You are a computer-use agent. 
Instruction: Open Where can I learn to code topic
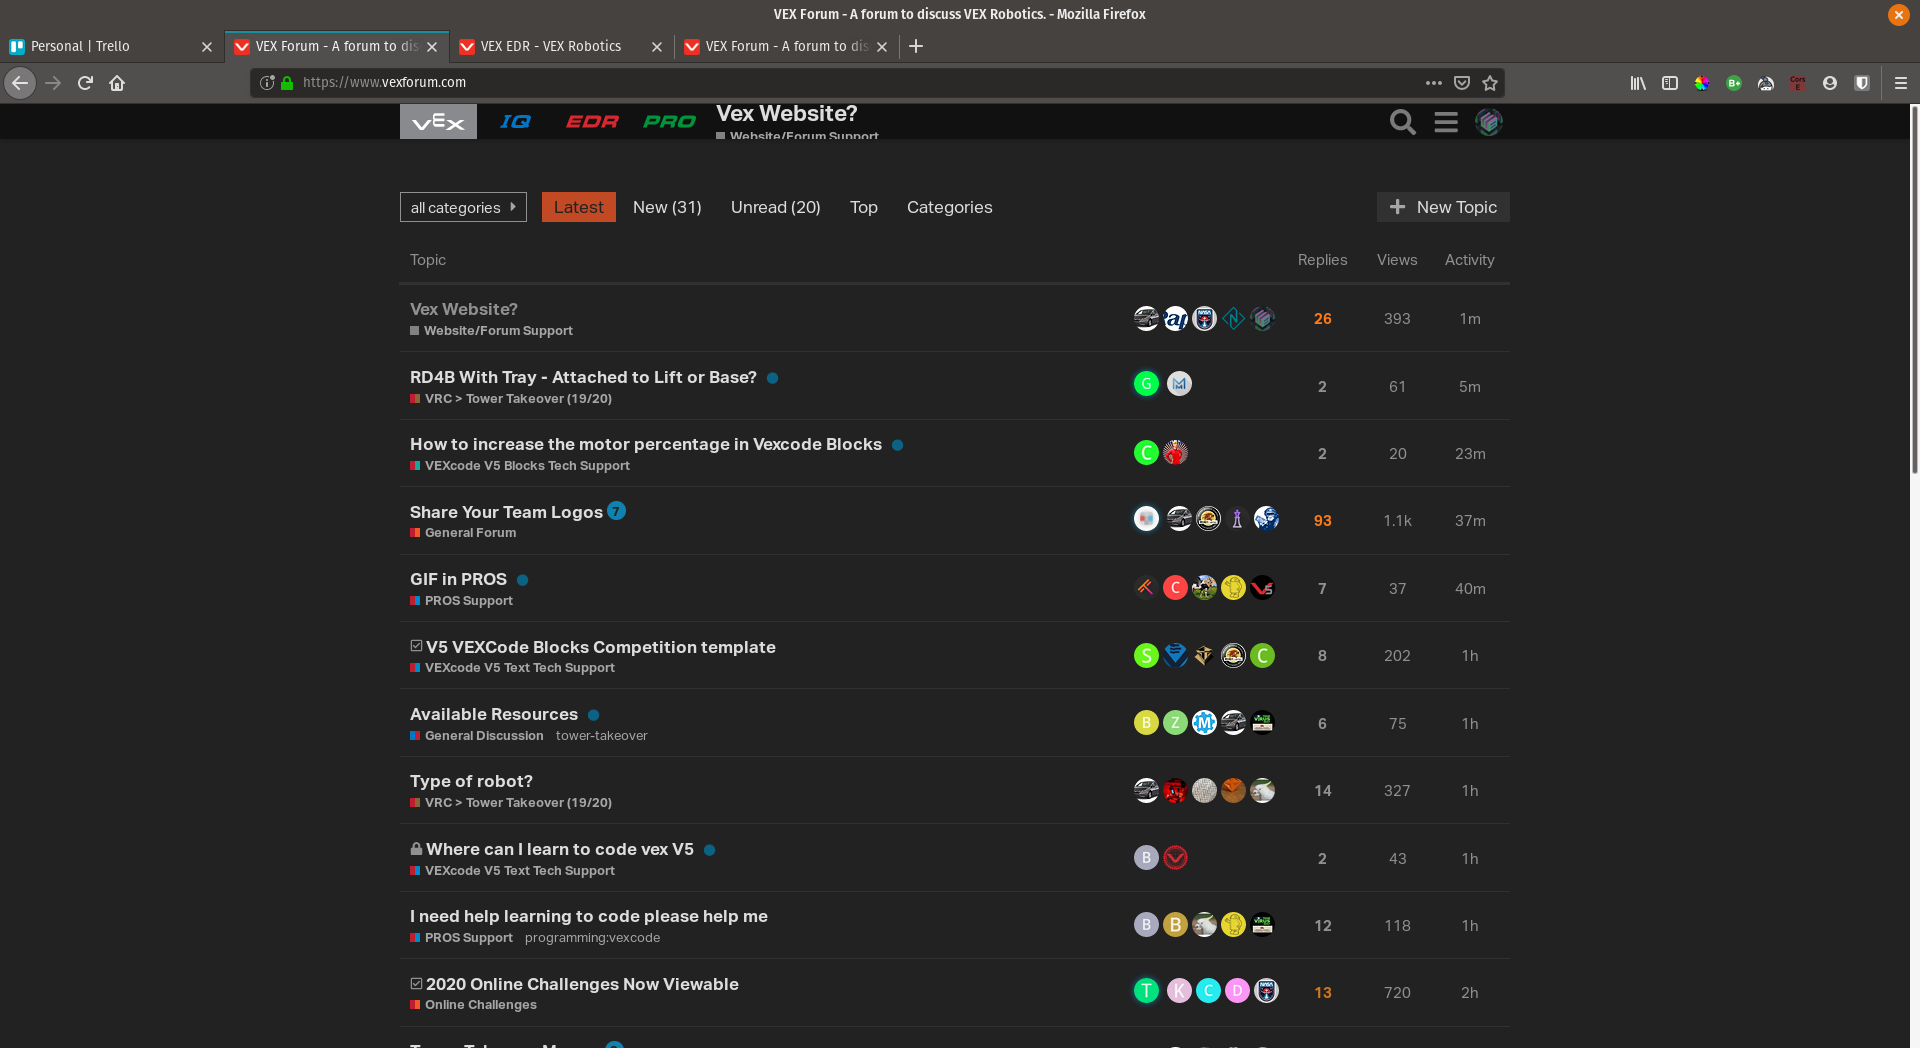(560, 849)
